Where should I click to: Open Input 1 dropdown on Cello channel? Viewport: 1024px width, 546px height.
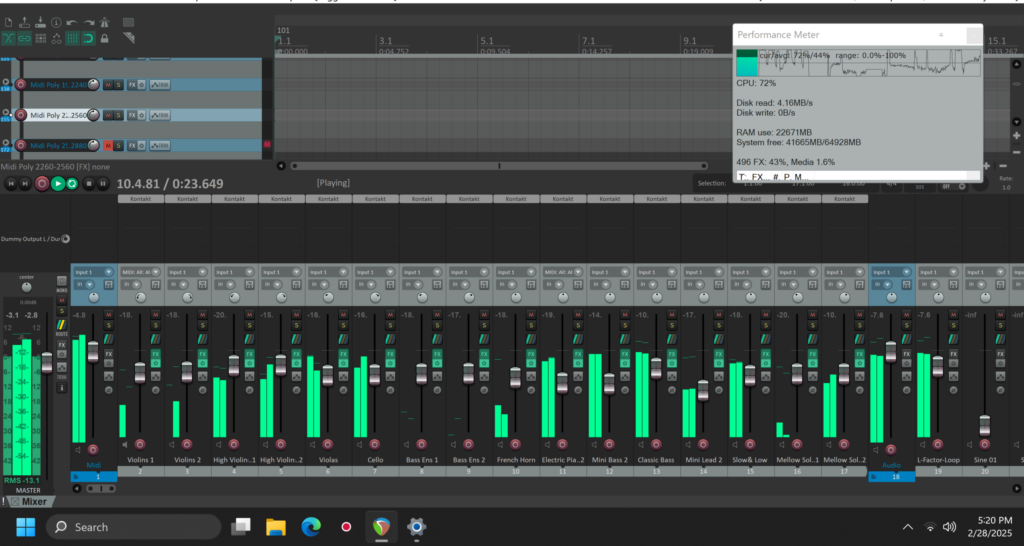coord(375,272)
